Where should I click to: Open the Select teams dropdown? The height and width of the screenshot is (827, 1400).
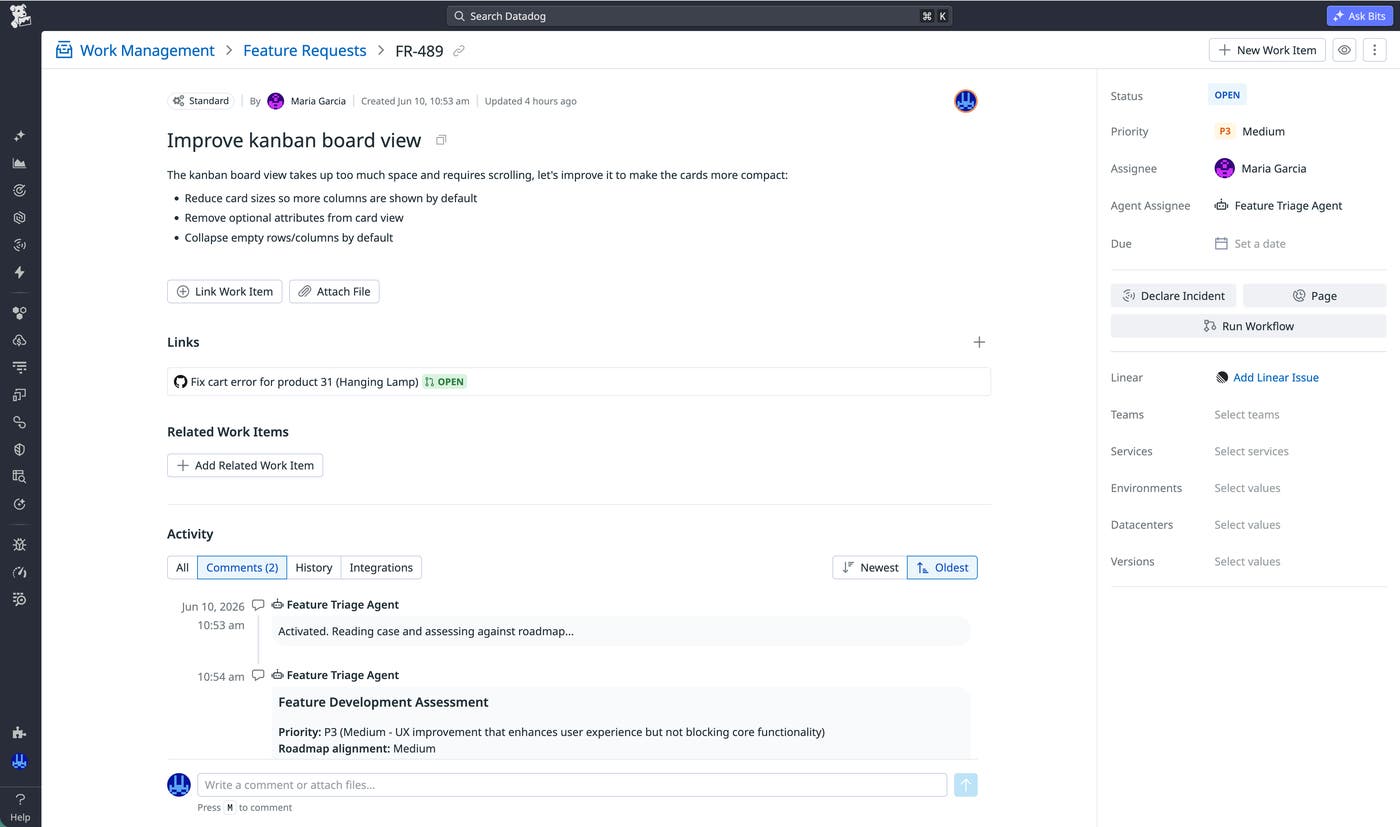pyautogui.click(x=1247, y=414)
